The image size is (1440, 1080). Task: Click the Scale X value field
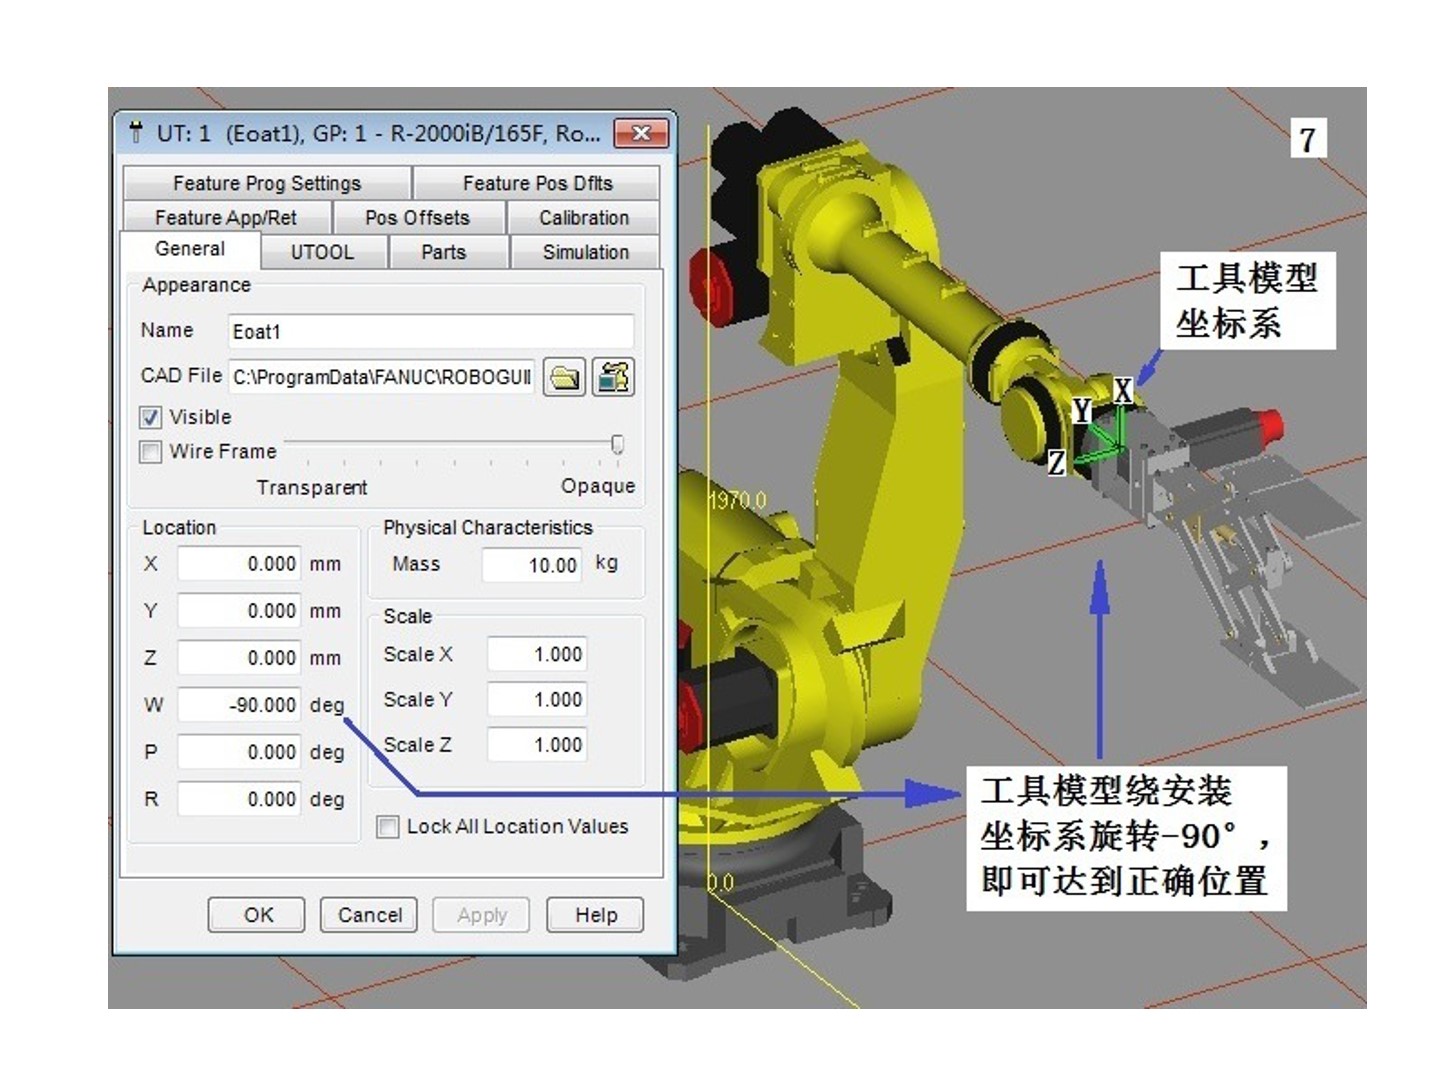(537, 654)
